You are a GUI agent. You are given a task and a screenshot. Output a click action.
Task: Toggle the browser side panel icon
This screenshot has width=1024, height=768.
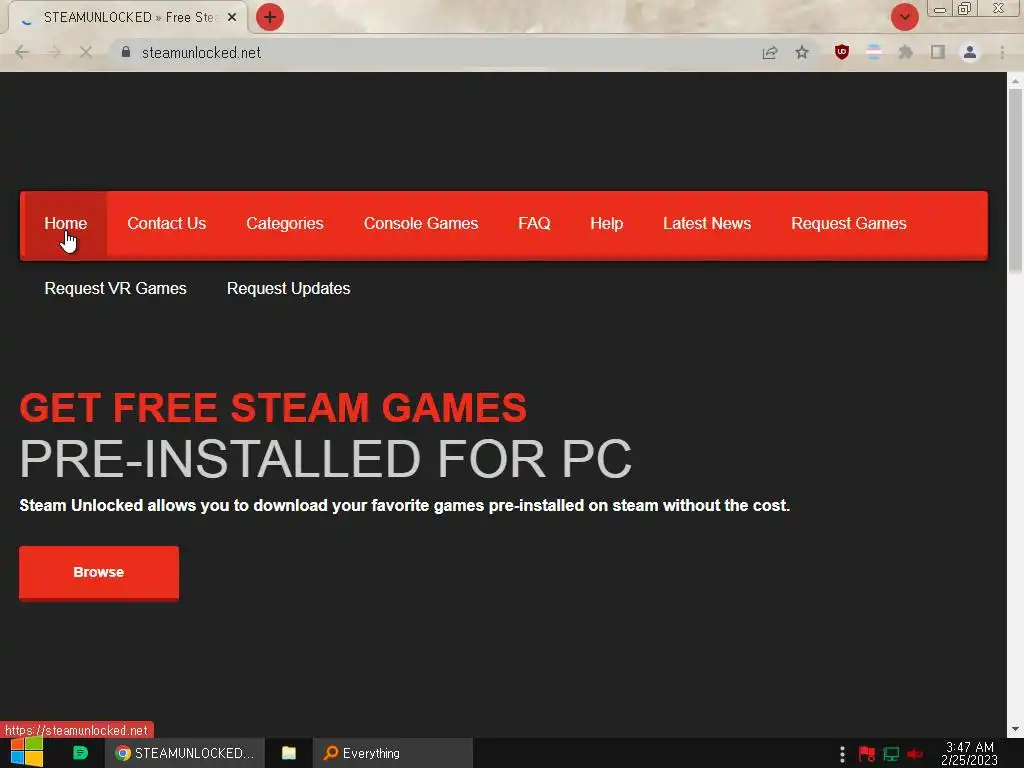click(x=938, y=52)
